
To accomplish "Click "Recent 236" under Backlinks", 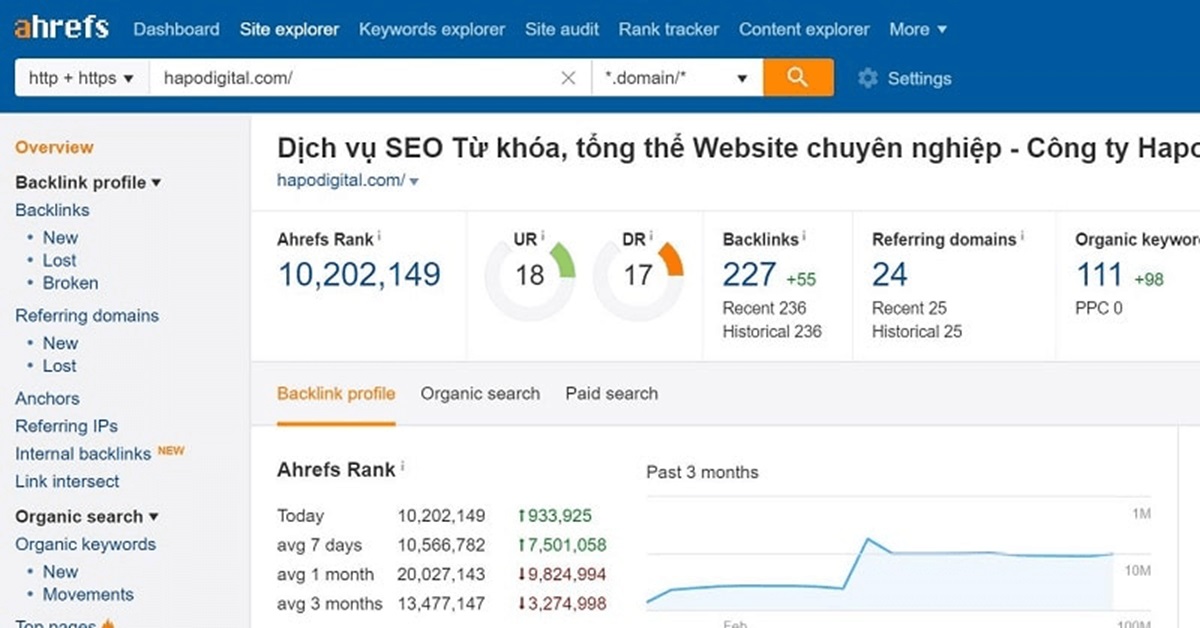I will pyautogui.click(x=764, y=308).
